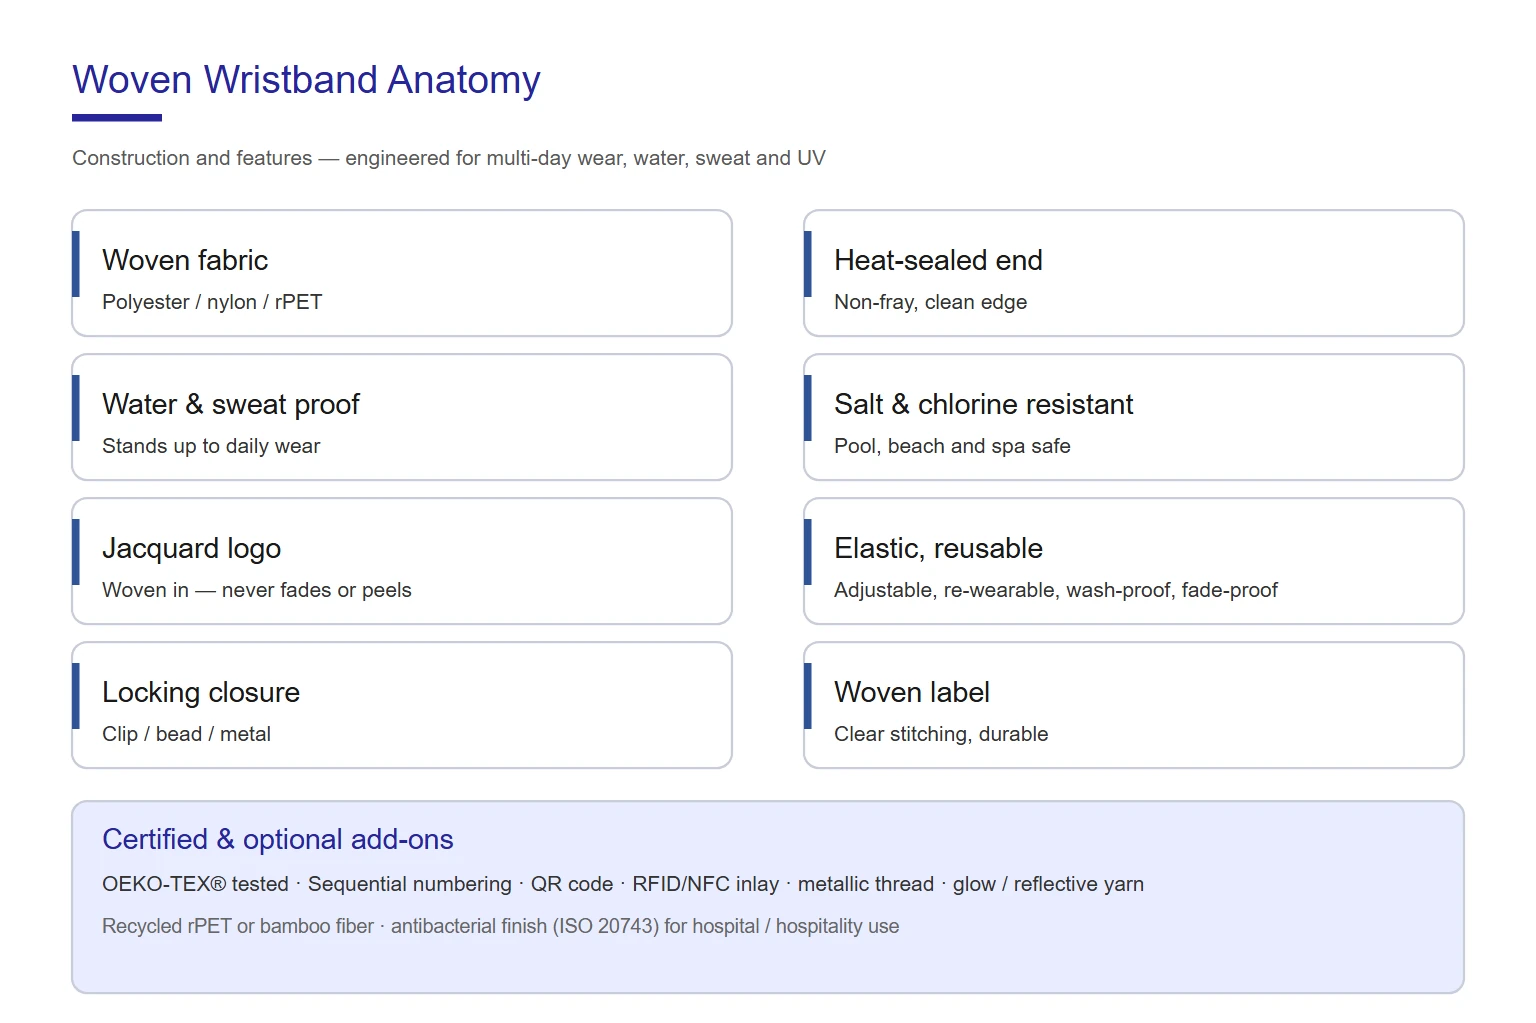The width and height of the screenshot is (1536, 1023).
Task: Click "Clear stitching, durable" text
Action: pos(941,734)
